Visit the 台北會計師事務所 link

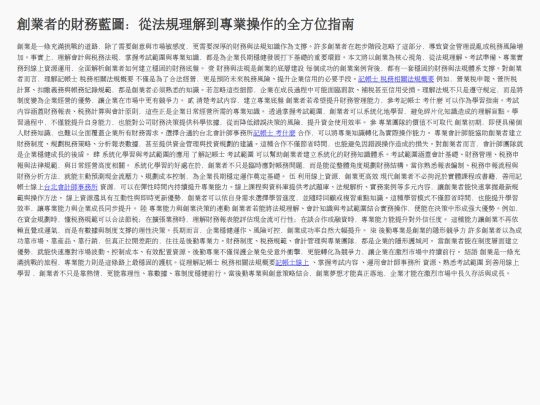71,187
